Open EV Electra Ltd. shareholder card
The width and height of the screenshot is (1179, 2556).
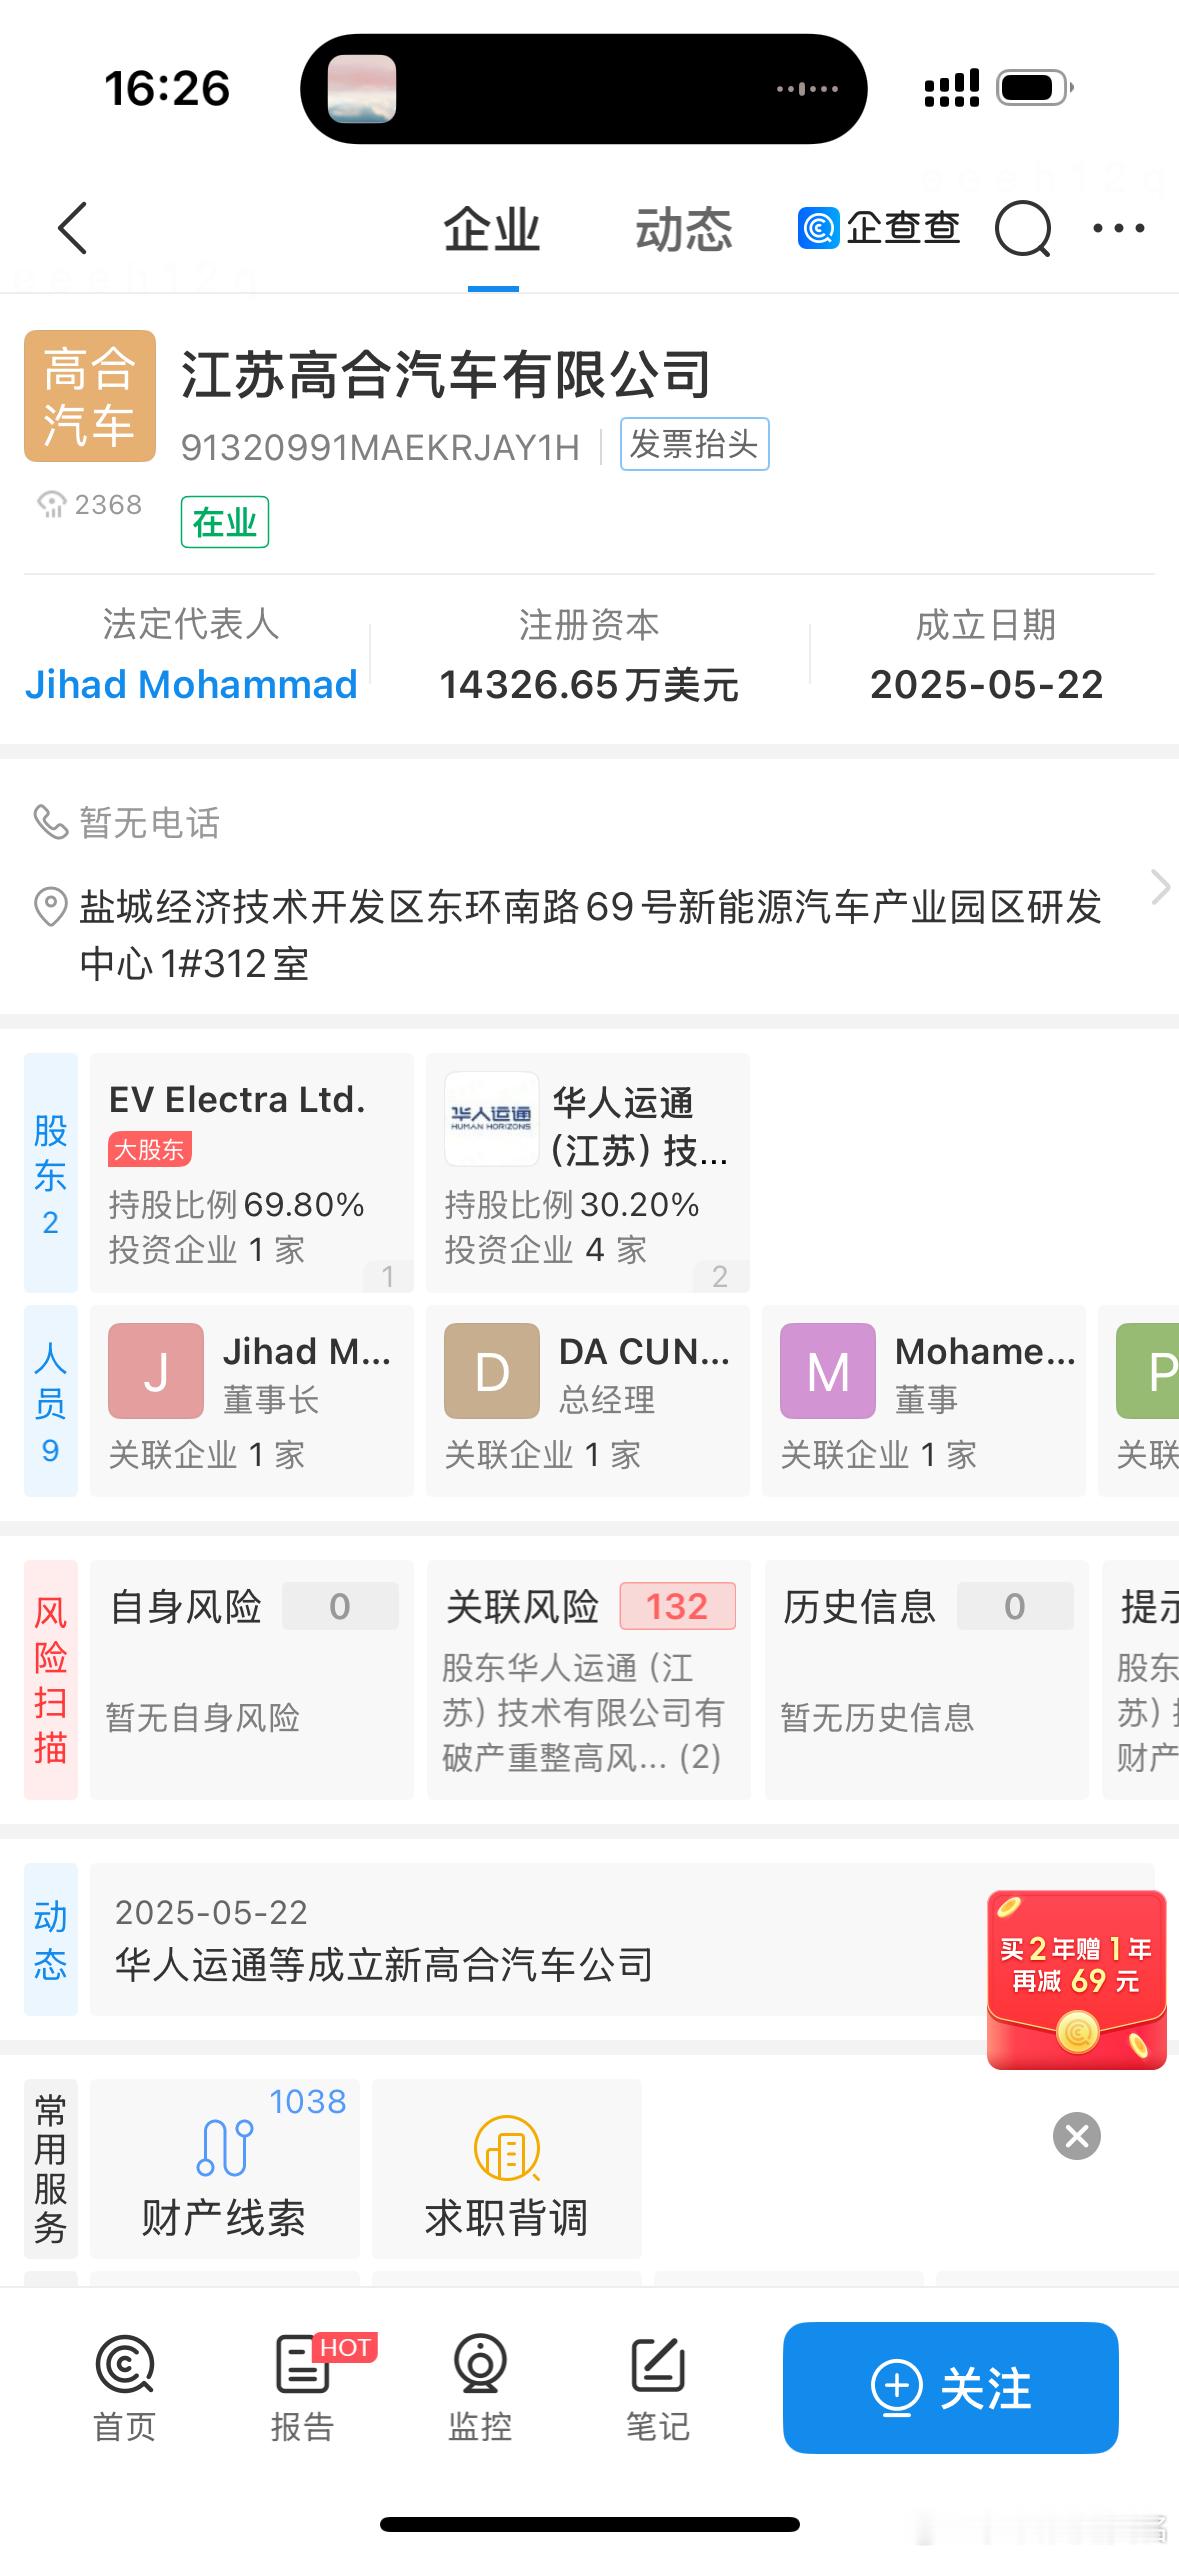coord(252,1173)
